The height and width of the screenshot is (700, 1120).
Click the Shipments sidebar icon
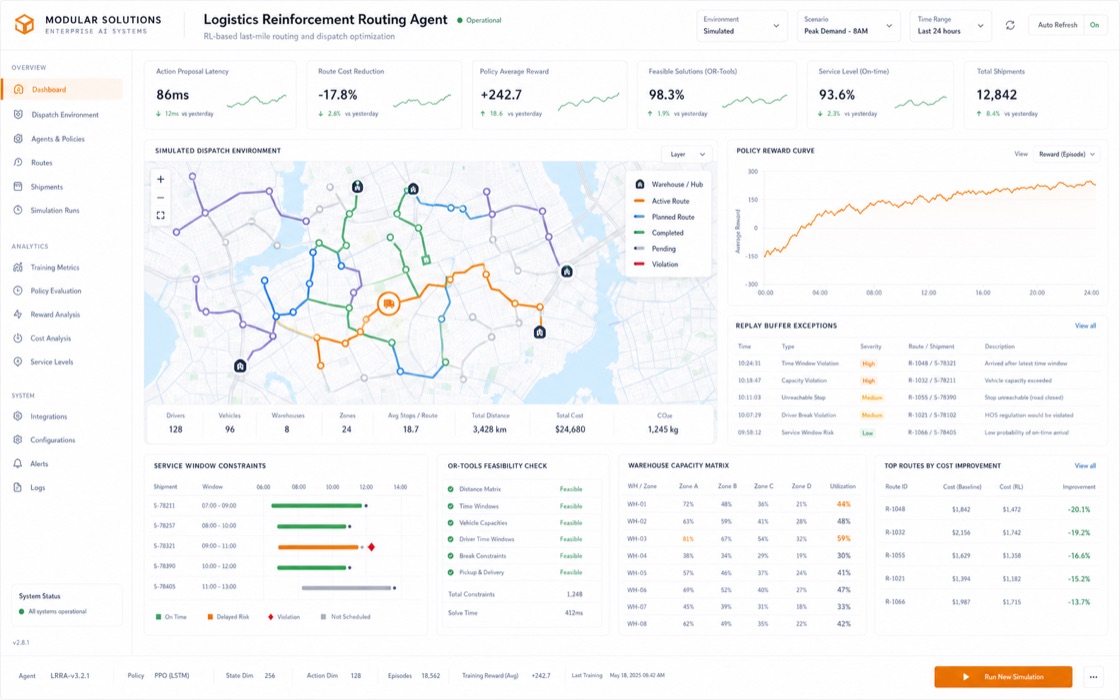(18, 186)
